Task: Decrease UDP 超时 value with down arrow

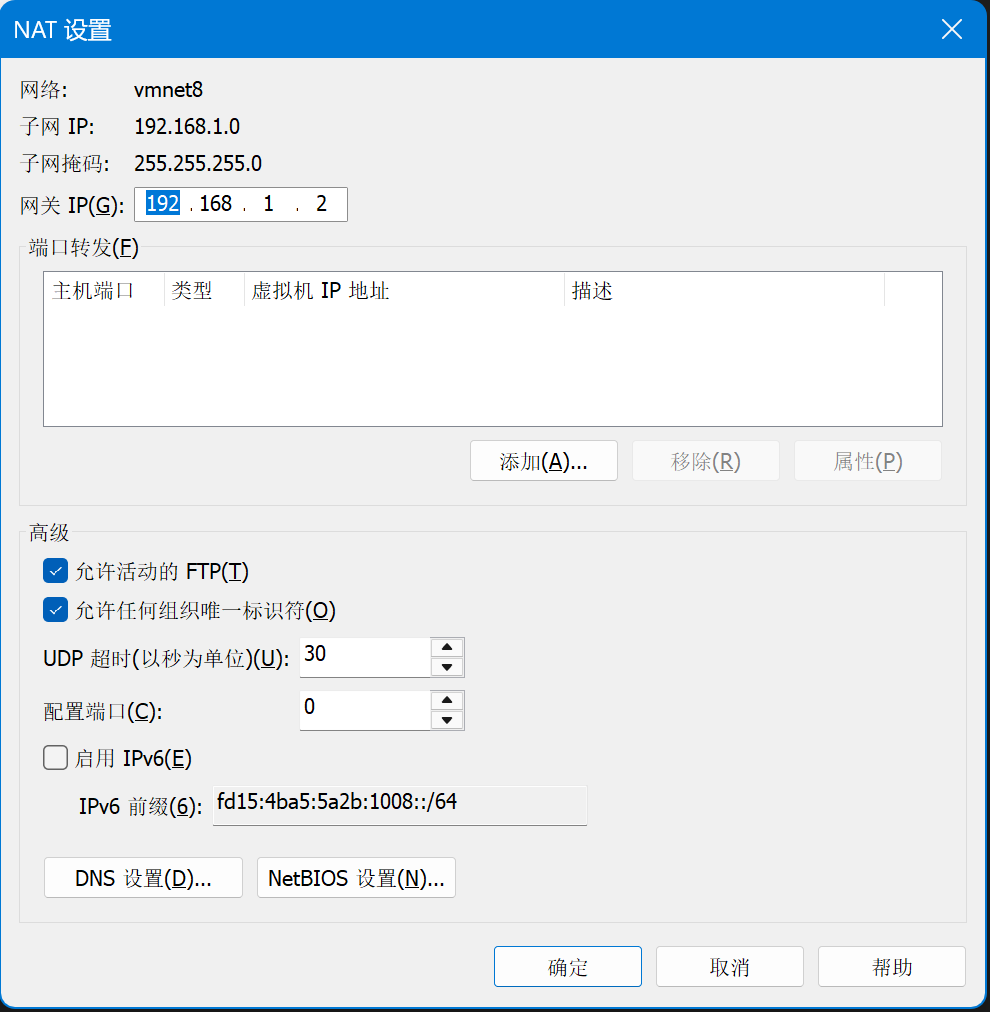Action: (447, 668)
